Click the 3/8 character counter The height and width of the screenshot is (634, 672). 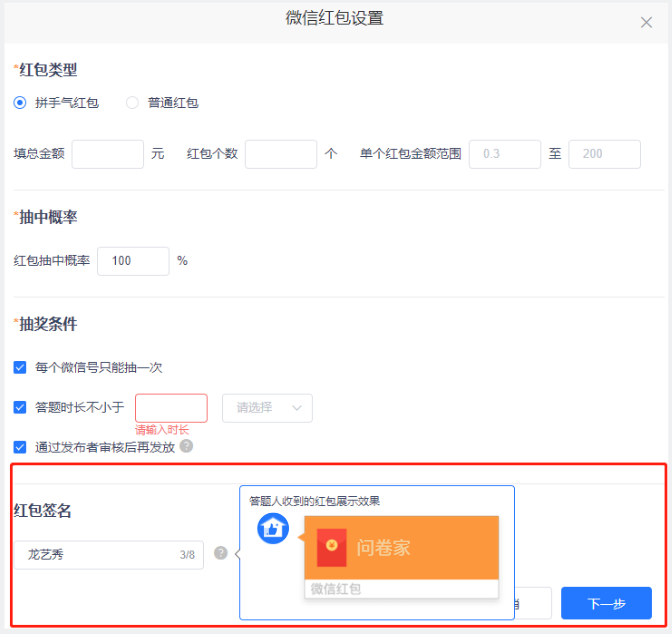[x=187, y=555]
